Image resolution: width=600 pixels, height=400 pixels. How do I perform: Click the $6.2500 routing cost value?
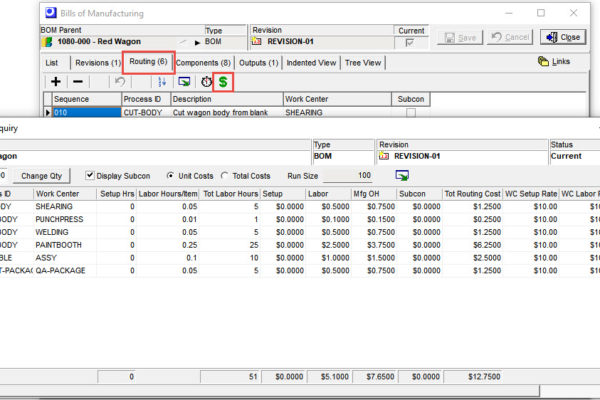(487, 245)
